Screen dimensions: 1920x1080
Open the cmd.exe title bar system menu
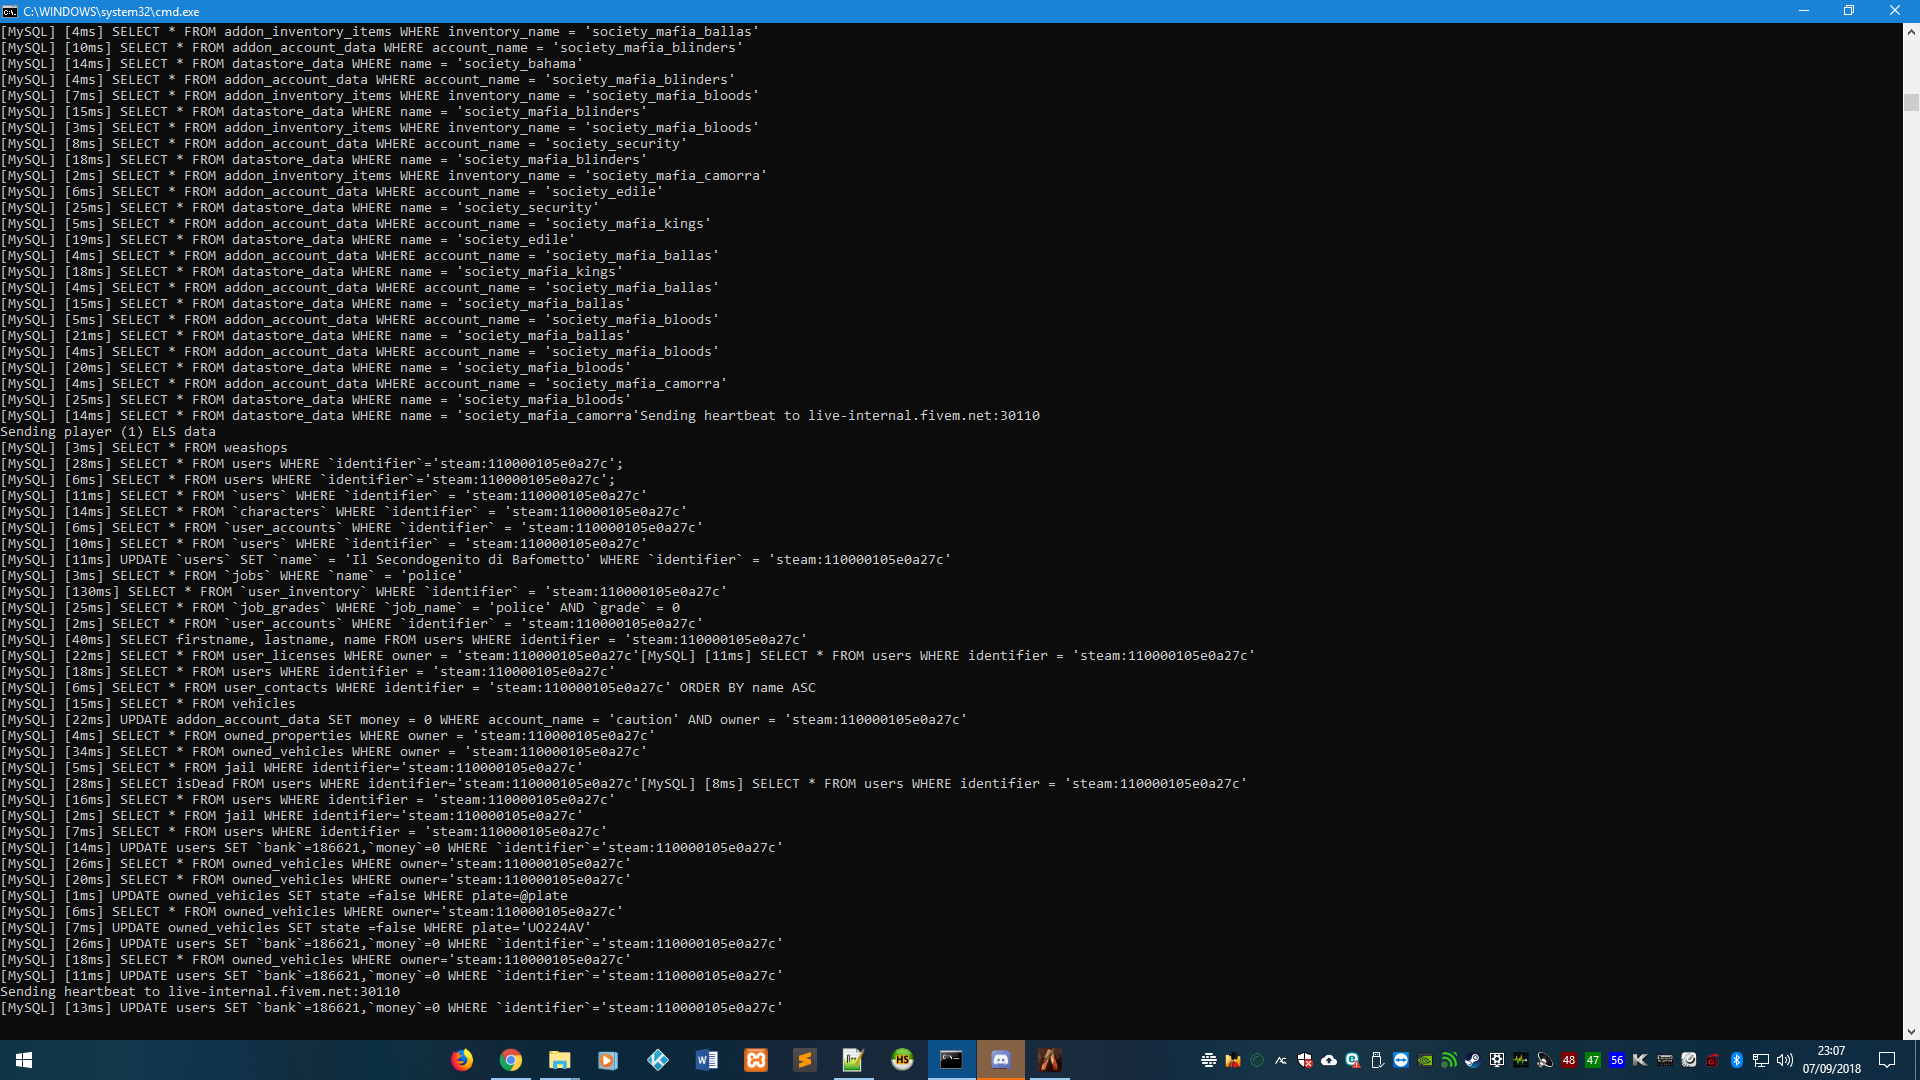tap(11, 11)
